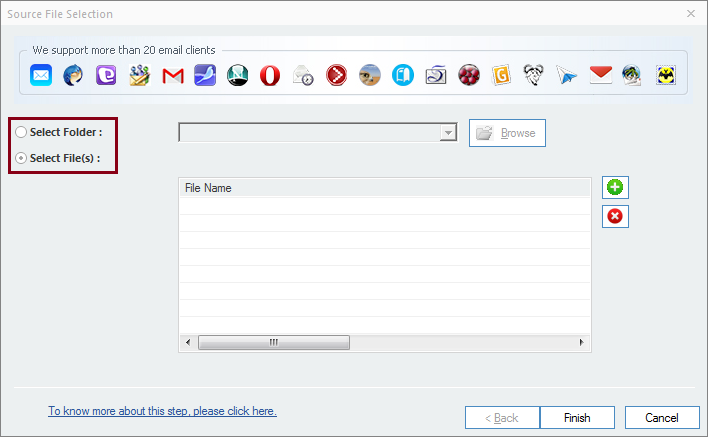The width and height of the screenshot is (708, 437).
Task: Click the envelope with clock icon
Action: 303,75
